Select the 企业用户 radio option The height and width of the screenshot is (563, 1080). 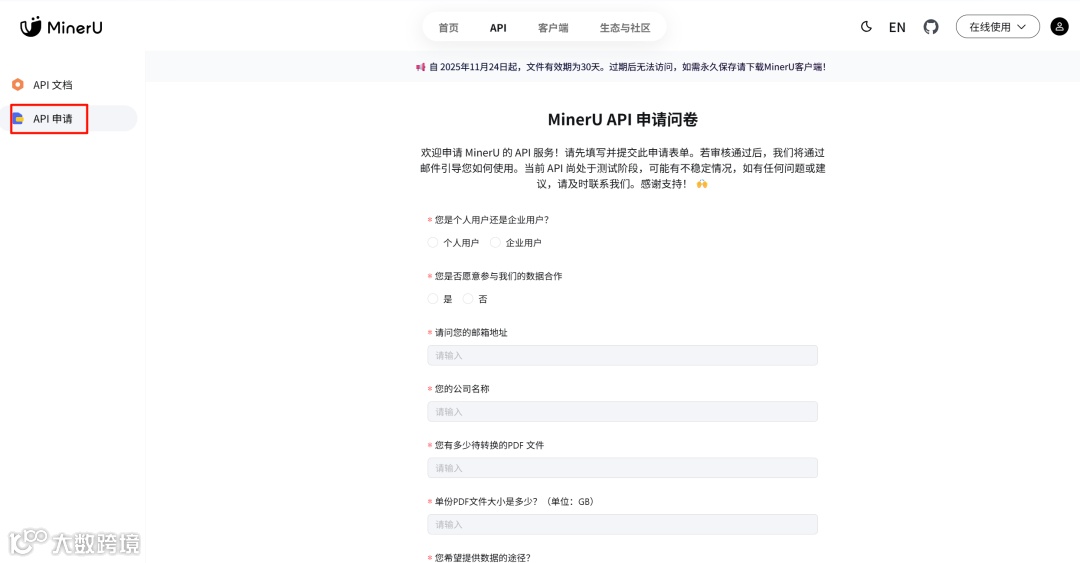(x=495, y=243)
